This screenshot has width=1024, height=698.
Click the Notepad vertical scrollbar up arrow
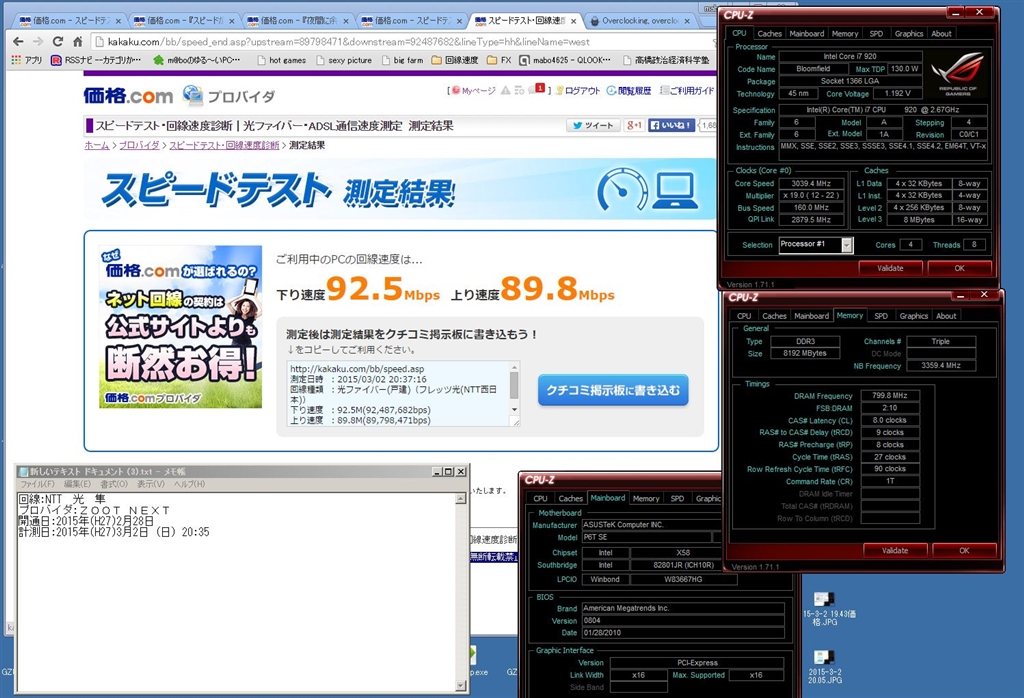[460, 499]
